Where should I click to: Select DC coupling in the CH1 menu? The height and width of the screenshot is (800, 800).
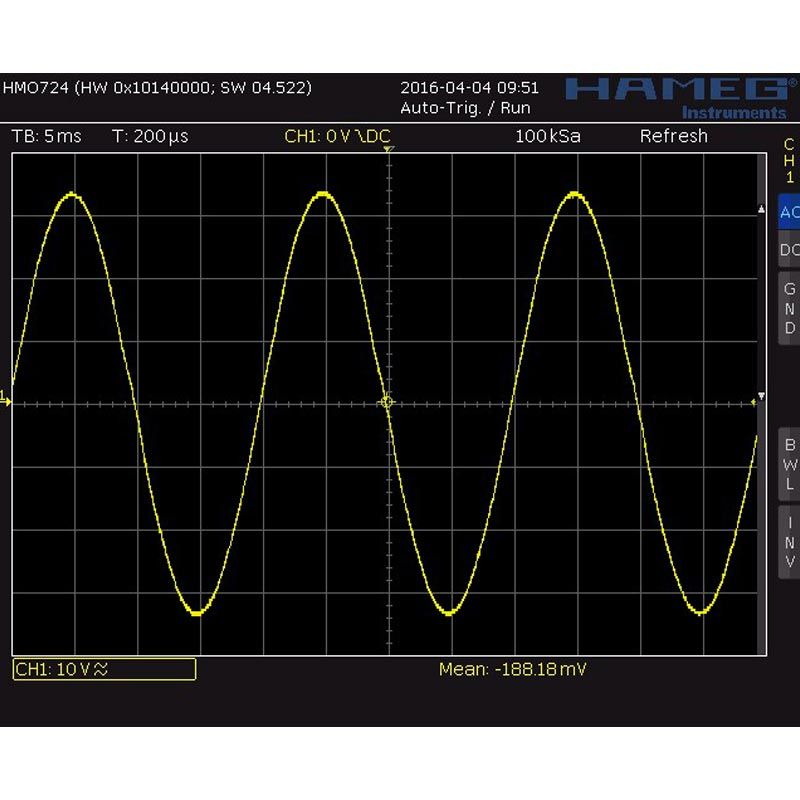coord(789,250)
